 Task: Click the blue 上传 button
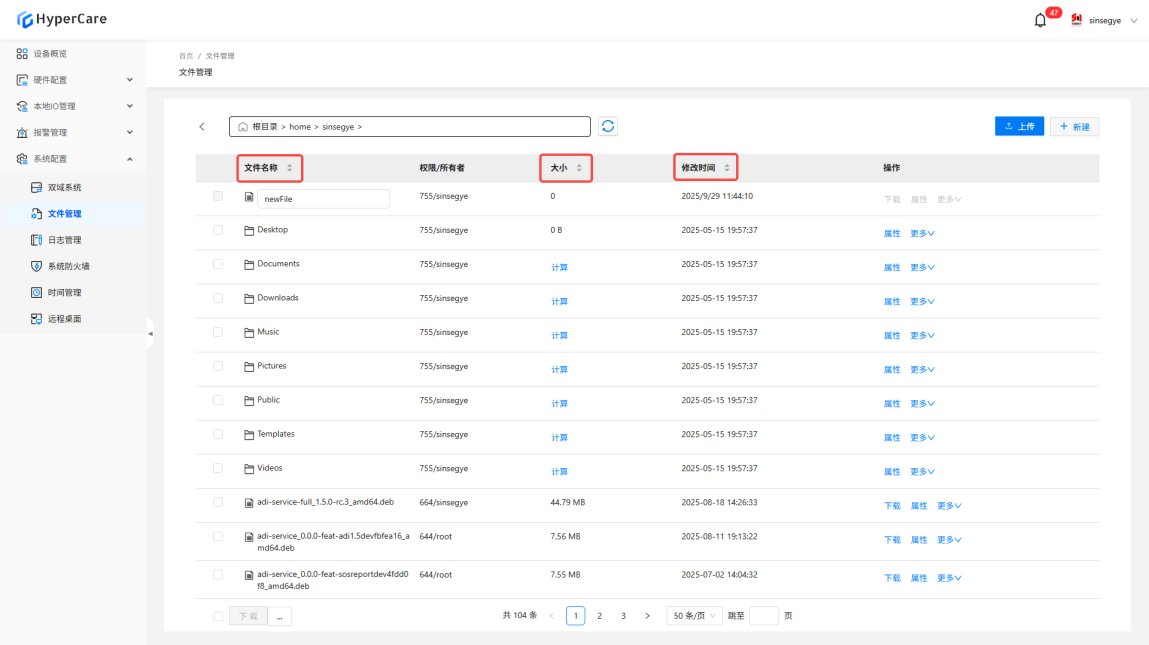pos(1019,127)
